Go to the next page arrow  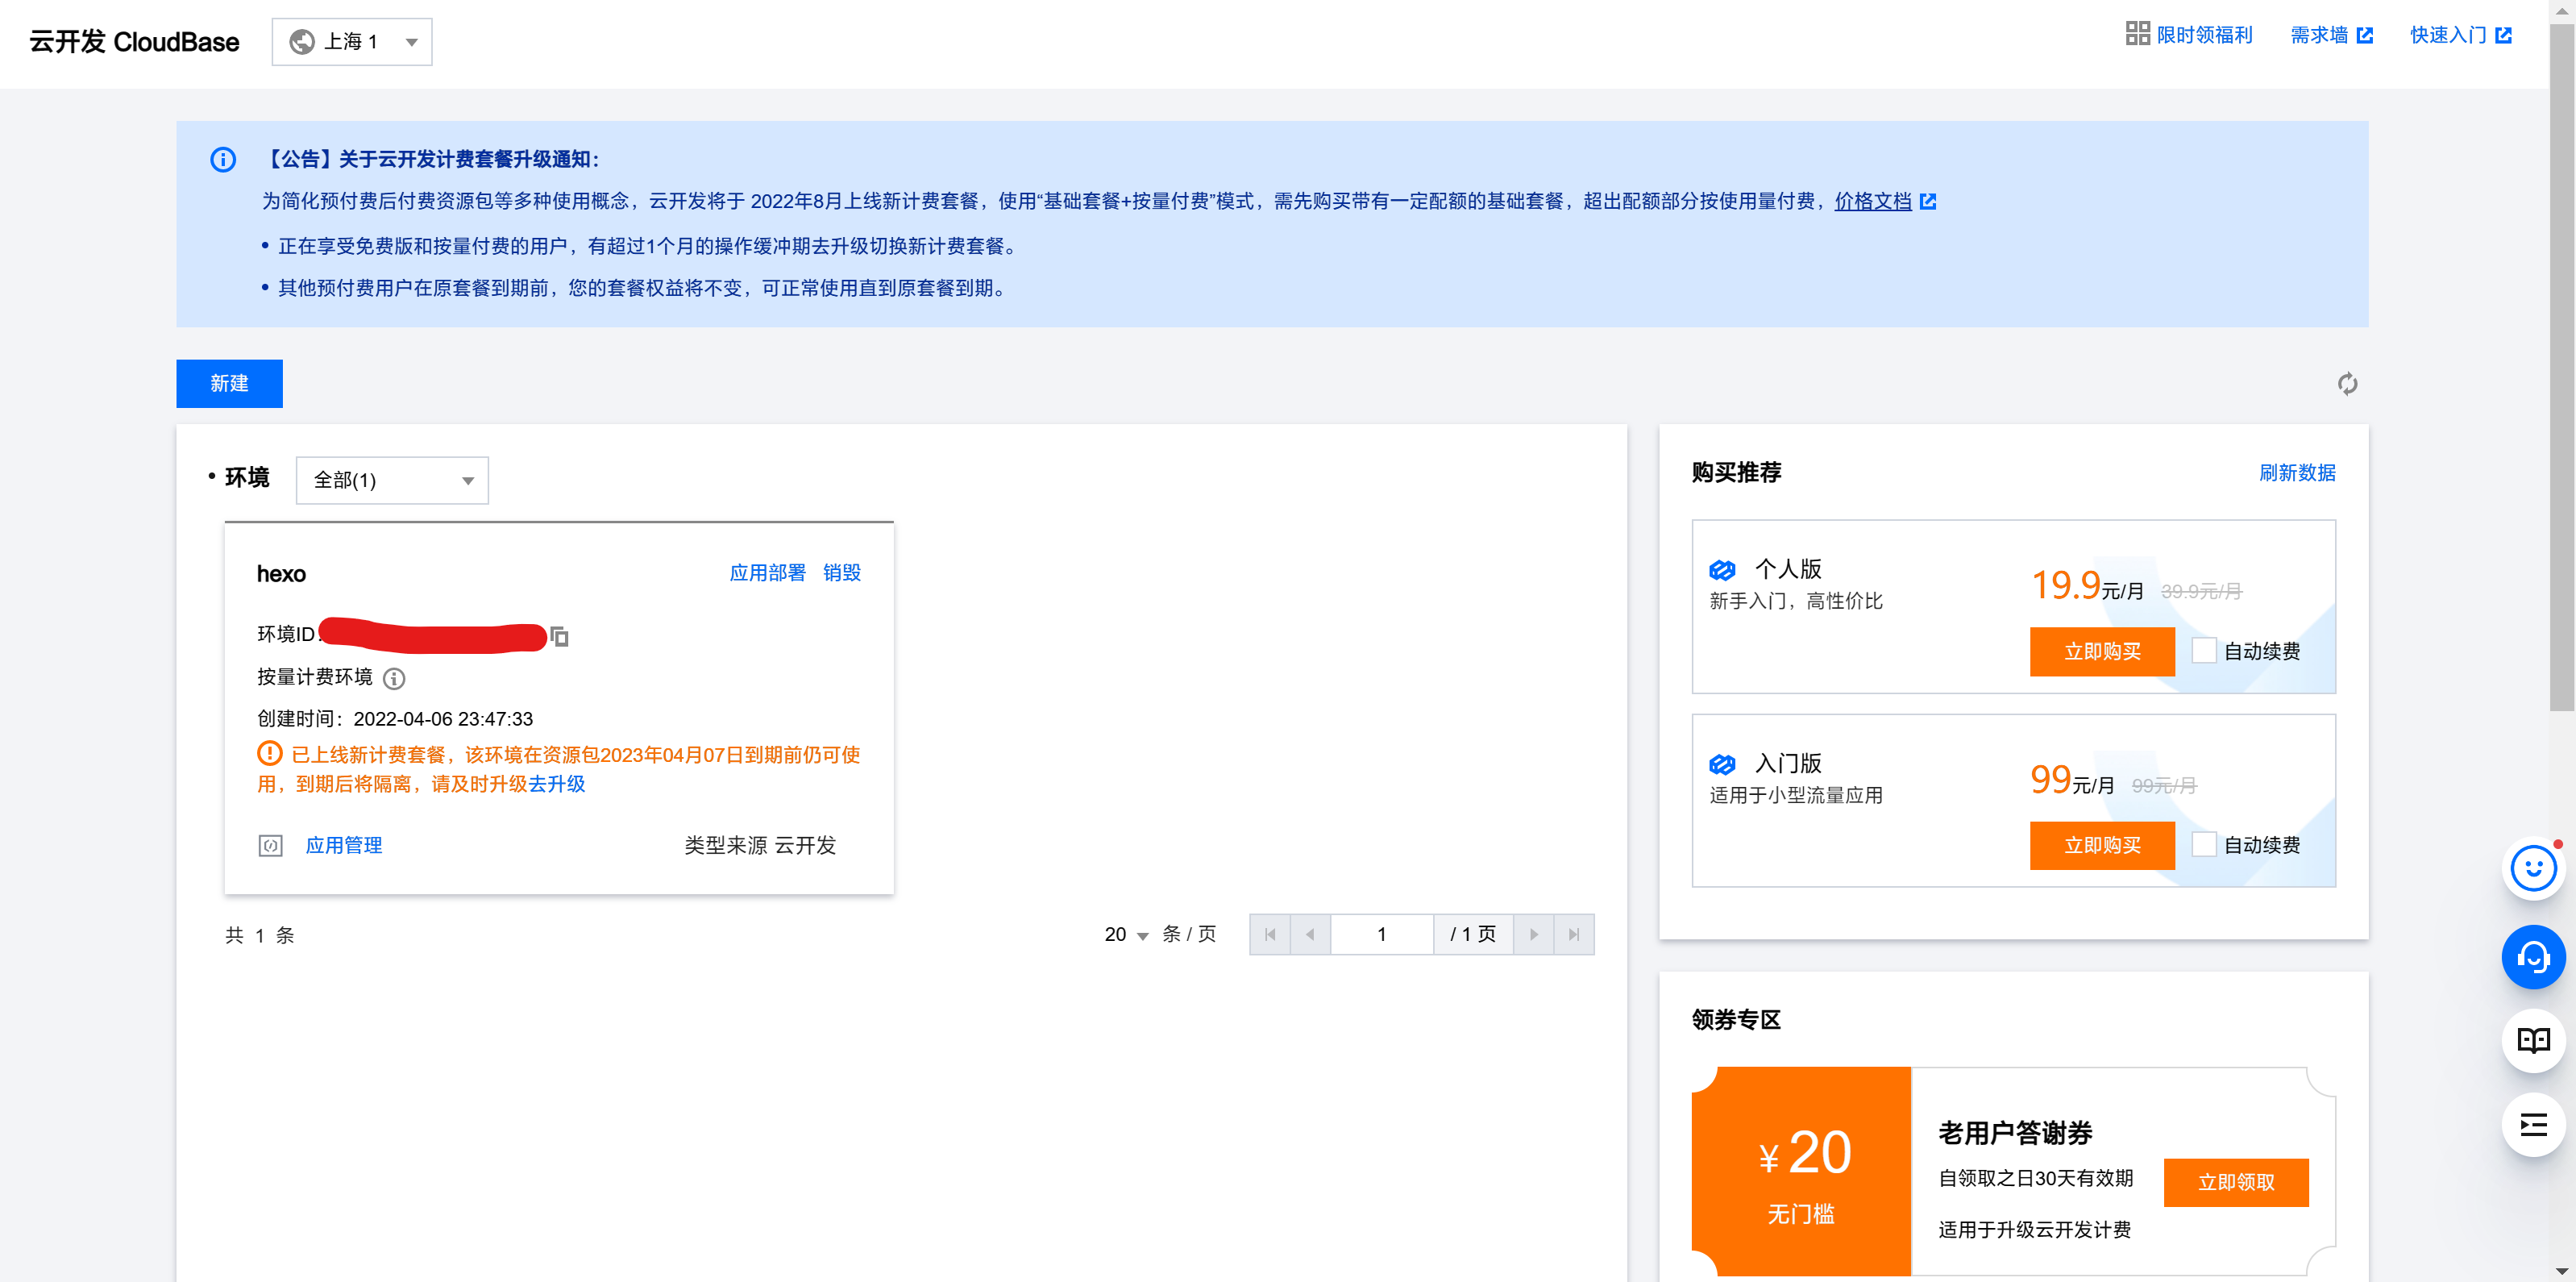(1533, 935)
